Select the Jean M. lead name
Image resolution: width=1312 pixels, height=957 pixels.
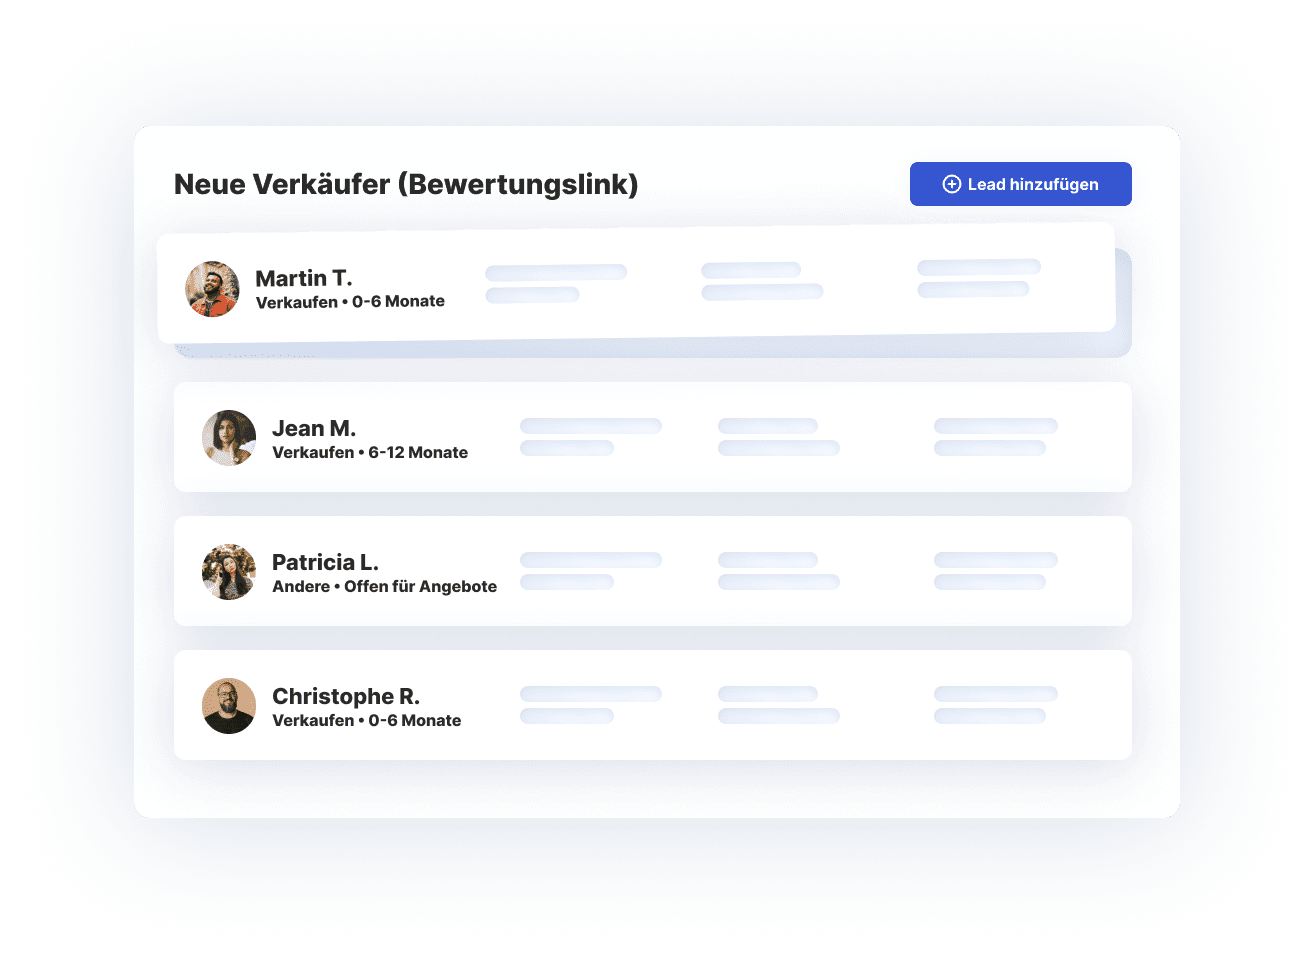[x=314, y=428]
